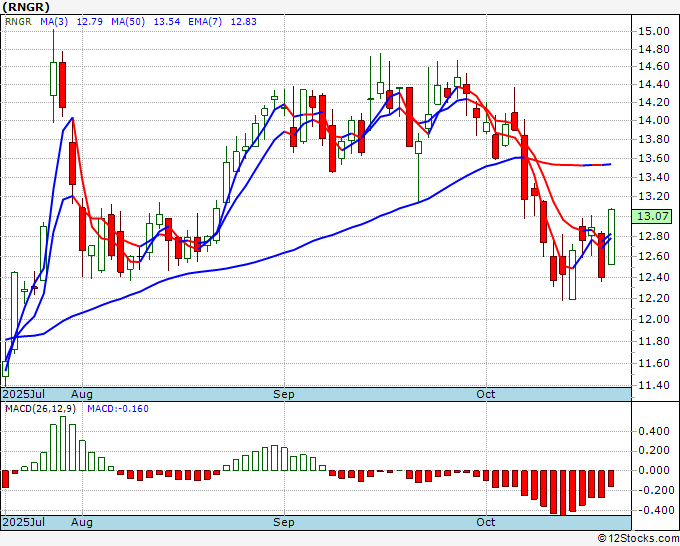Click the Aug label below MACD panel
Viewport: 680px width, 546px height.
[x=82, y=522]
